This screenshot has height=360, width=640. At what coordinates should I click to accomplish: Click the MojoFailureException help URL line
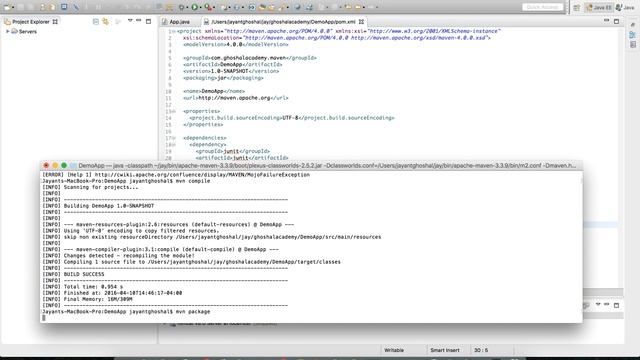pyautogui.click(x=176, y=175)
